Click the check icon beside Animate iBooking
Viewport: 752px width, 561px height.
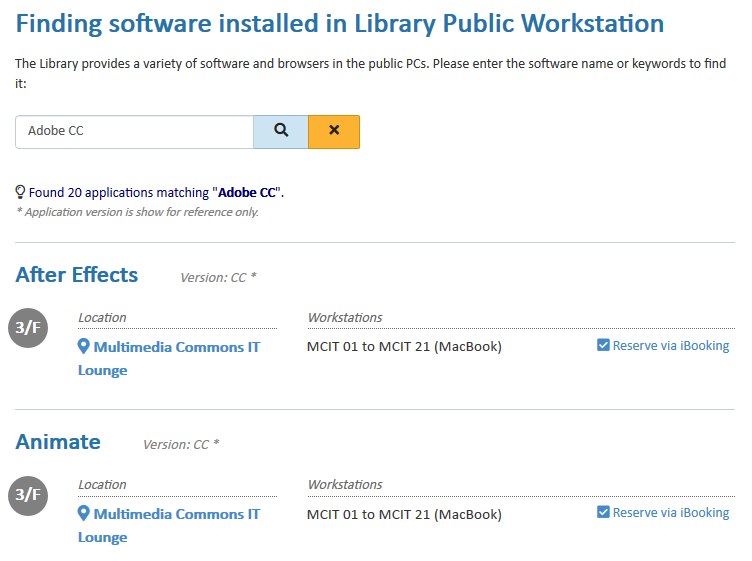603,512
